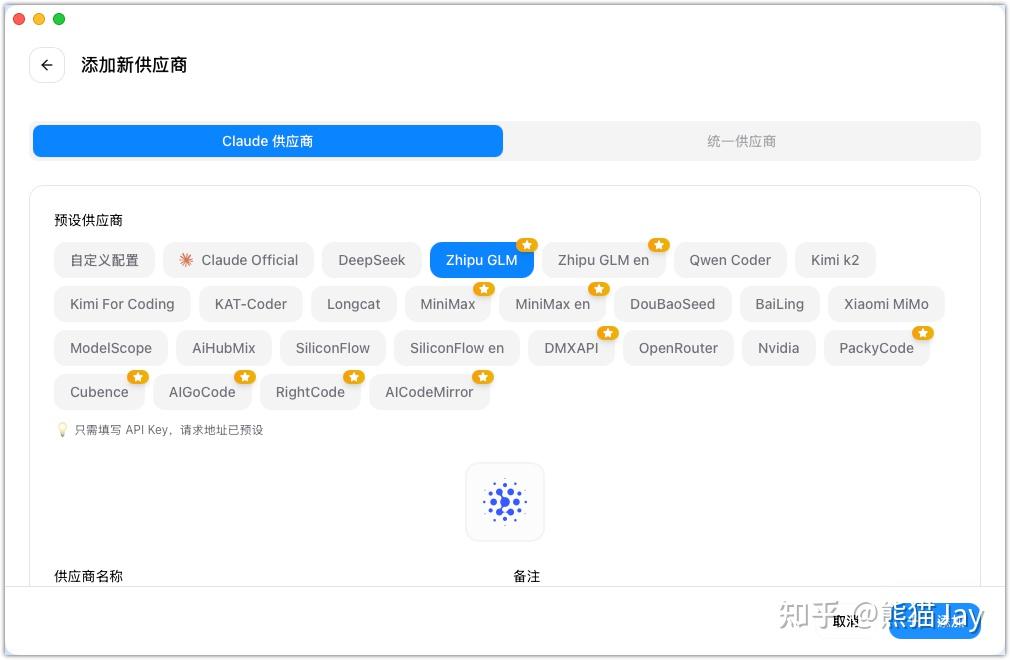
Task: Select the MiniMax en preset
Action: 553,304
